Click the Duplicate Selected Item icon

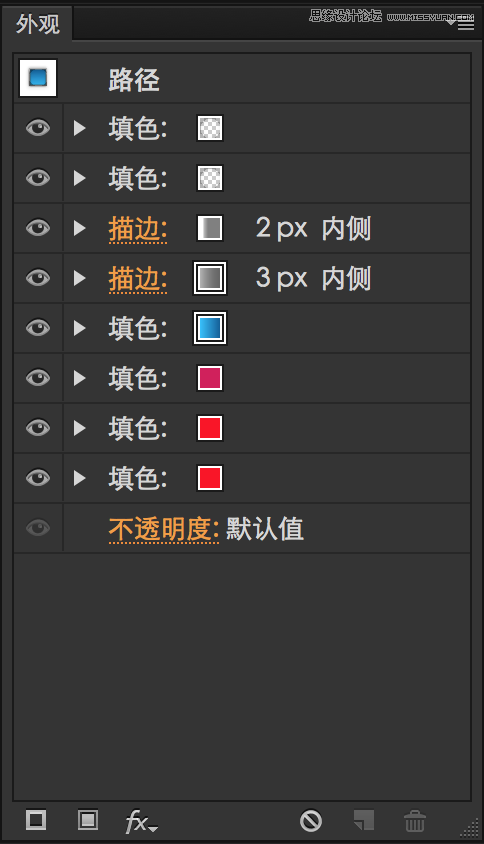click(363, 820)
